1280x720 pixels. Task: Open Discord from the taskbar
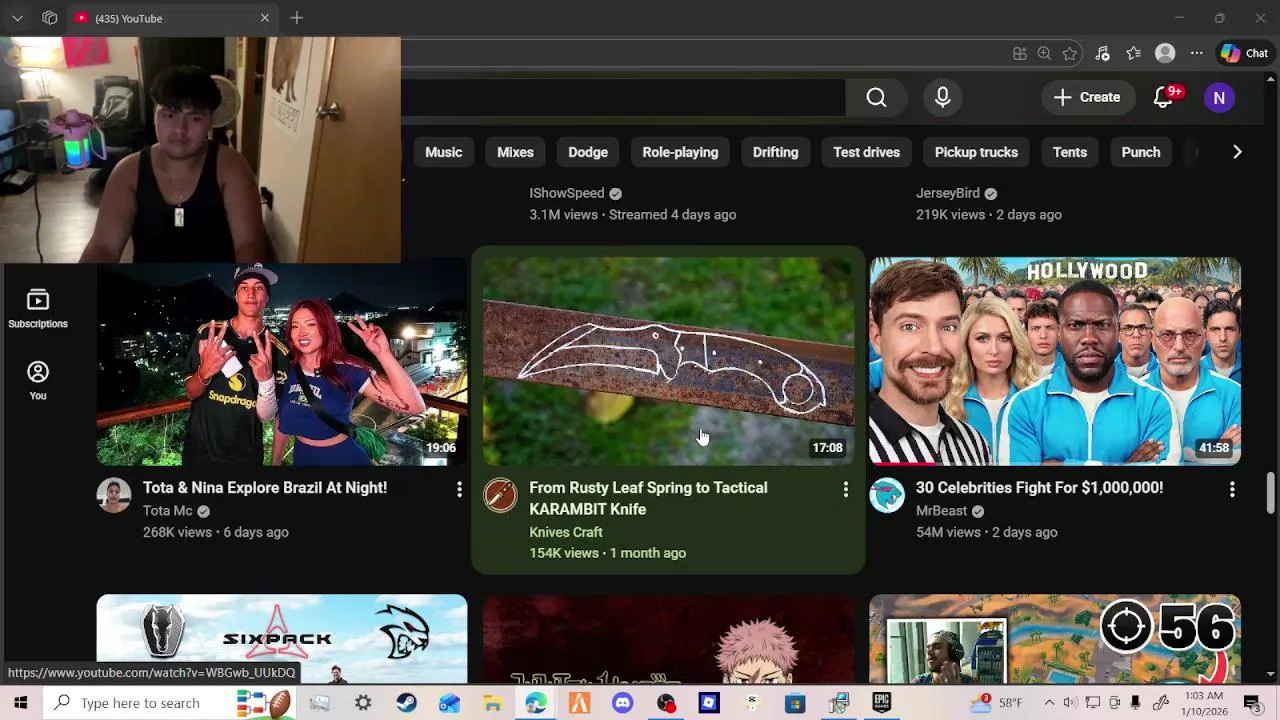pos(623,703)
